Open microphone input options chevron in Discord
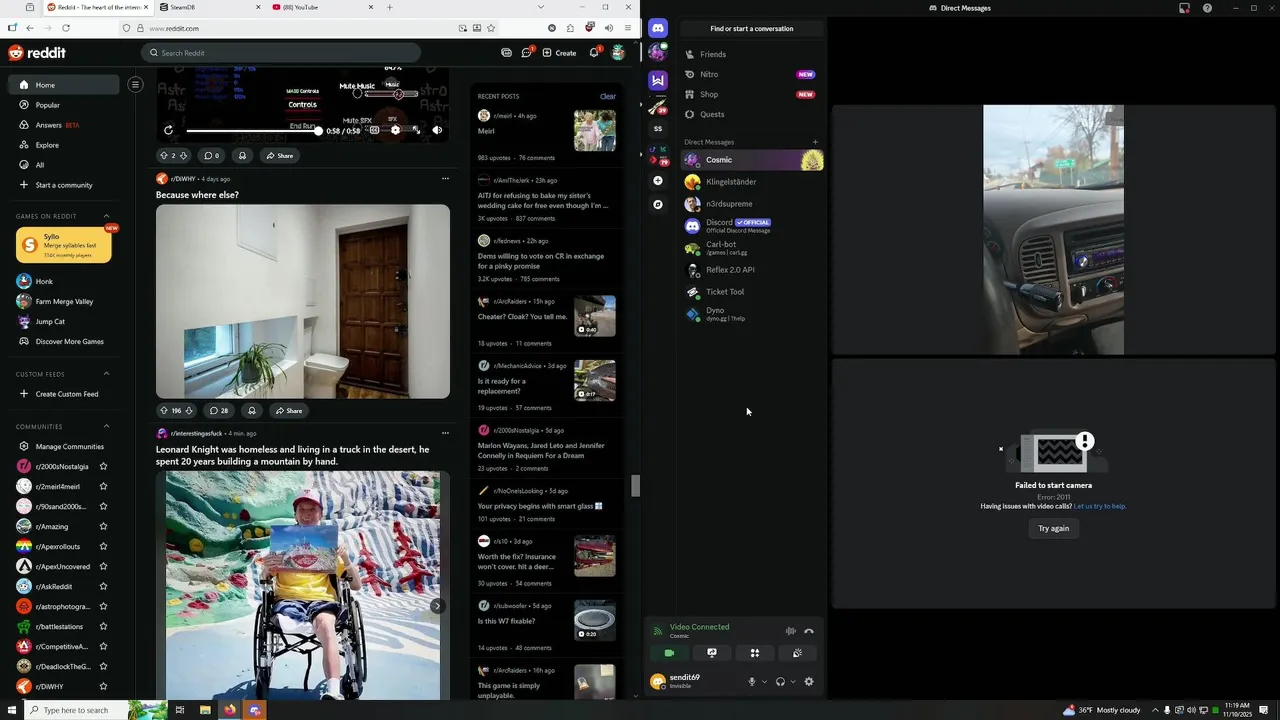Image resolution: width=1280 pixels, height=720 pixels. click(x=764, y=682)
